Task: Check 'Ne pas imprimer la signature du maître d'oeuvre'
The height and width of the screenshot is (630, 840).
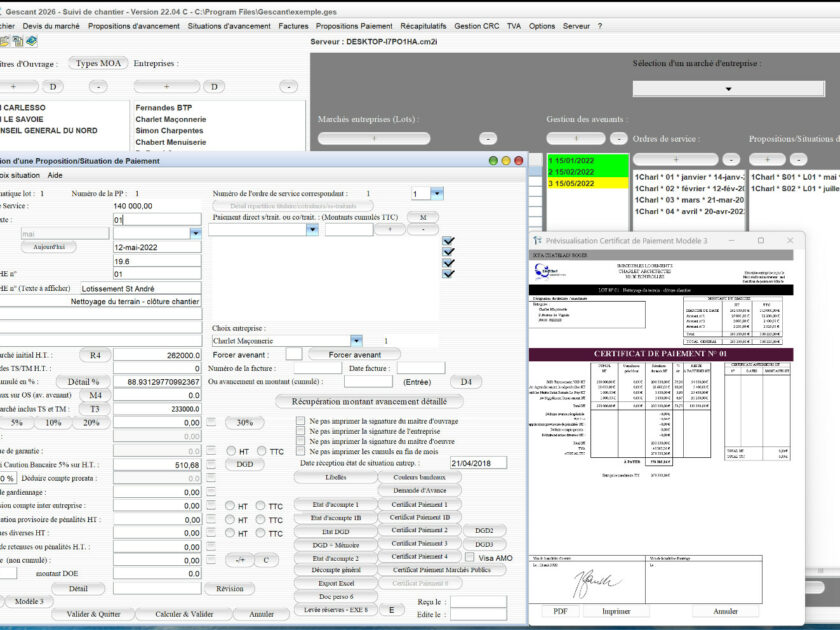Action: 301,441
